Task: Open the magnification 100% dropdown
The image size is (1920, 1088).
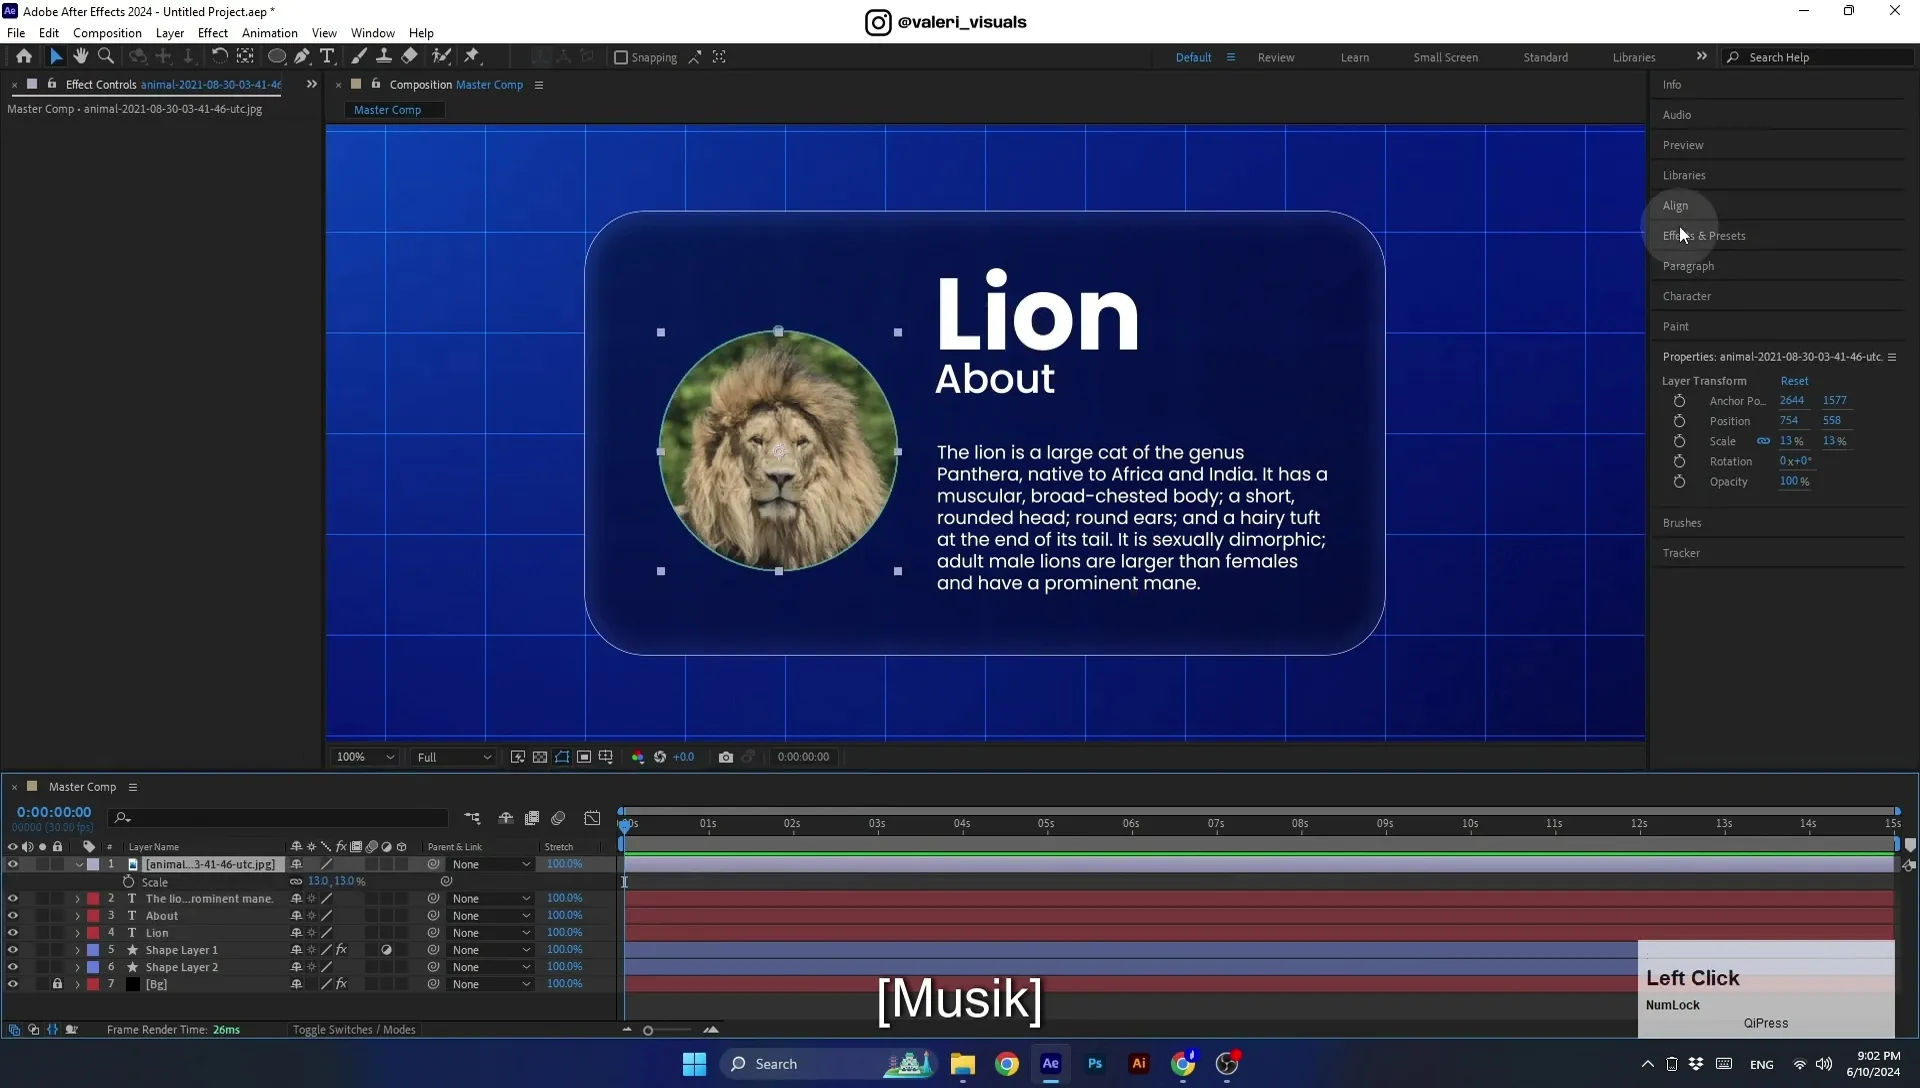Action: tap(365, 757)
